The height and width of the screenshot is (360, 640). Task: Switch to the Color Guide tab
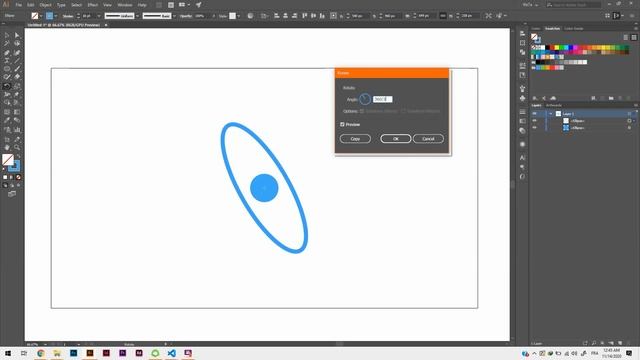click(573, 29)
